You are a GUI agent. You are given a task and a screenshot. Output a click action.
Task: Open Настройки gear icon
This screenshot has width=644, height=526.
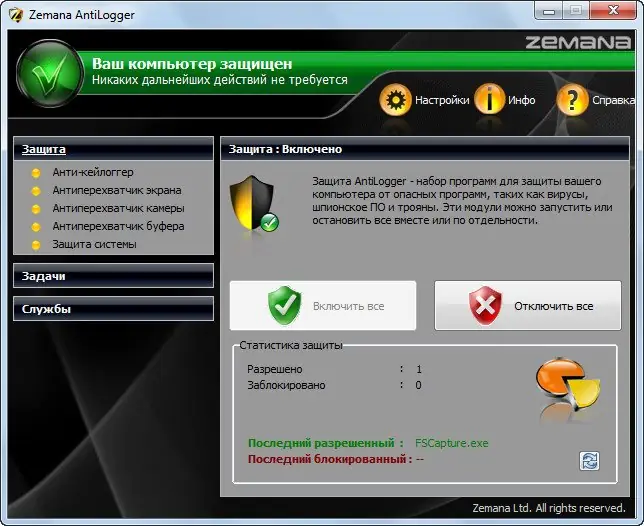[x=395, y=99]
